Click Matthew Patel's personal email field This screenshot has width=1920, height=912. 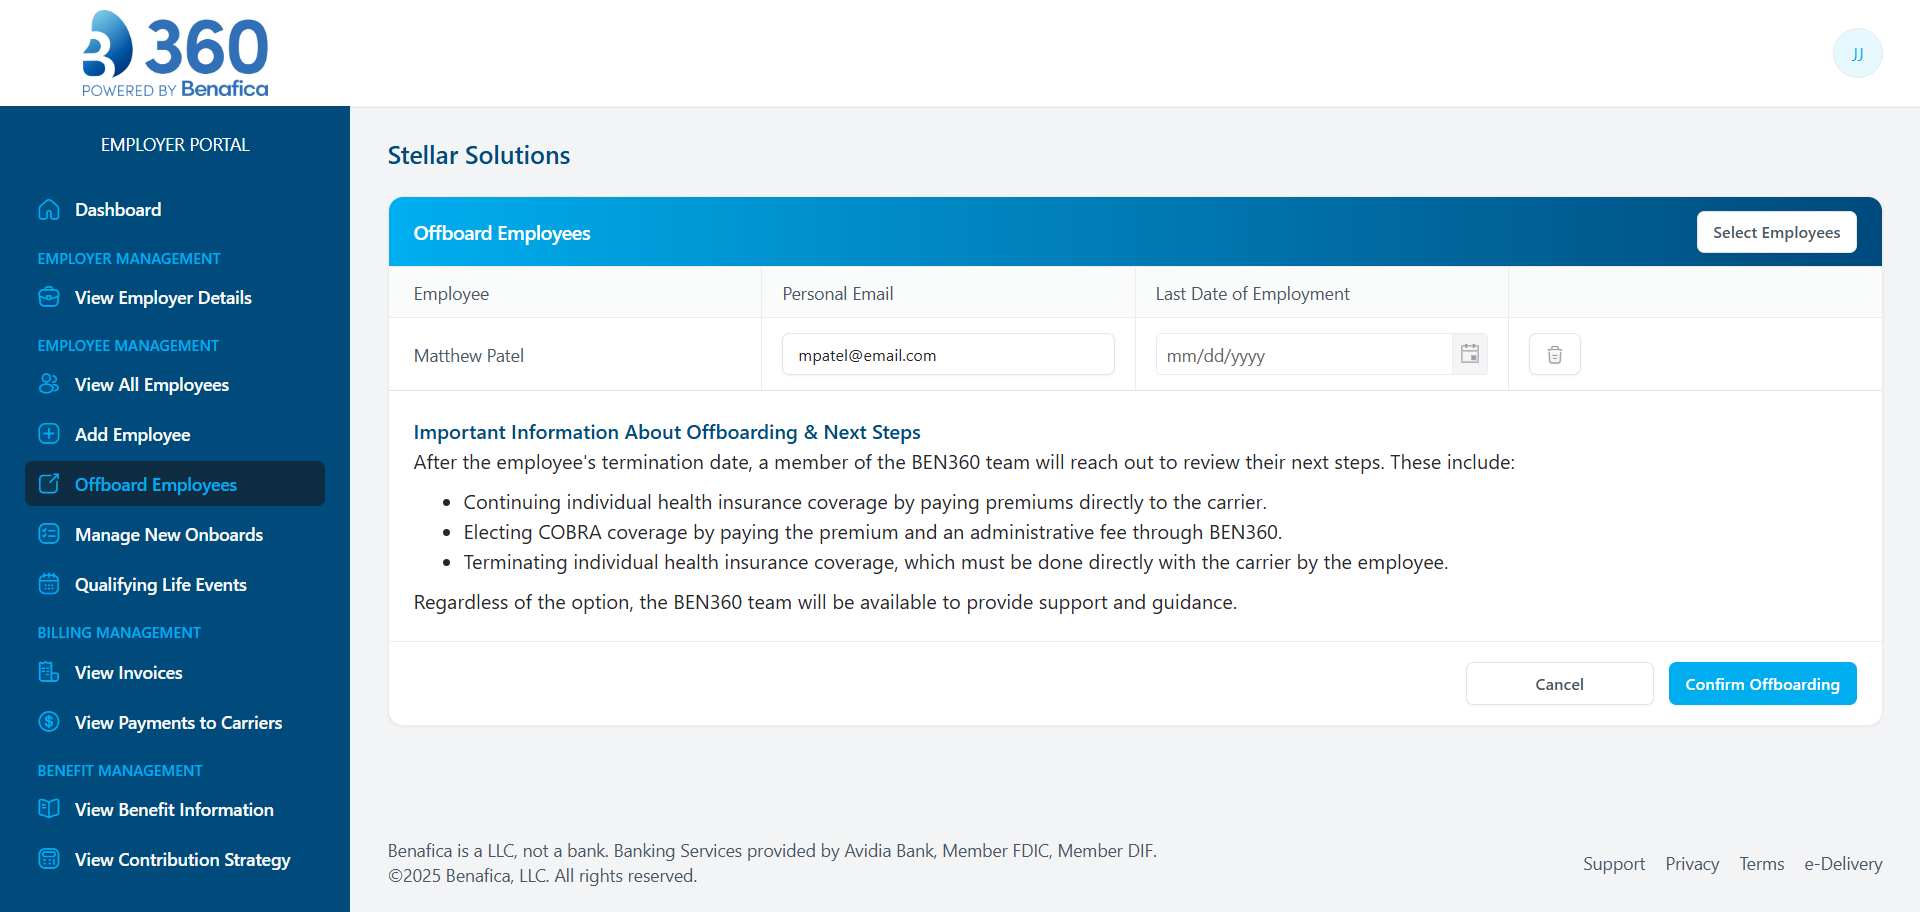click(x=948, y=354)
